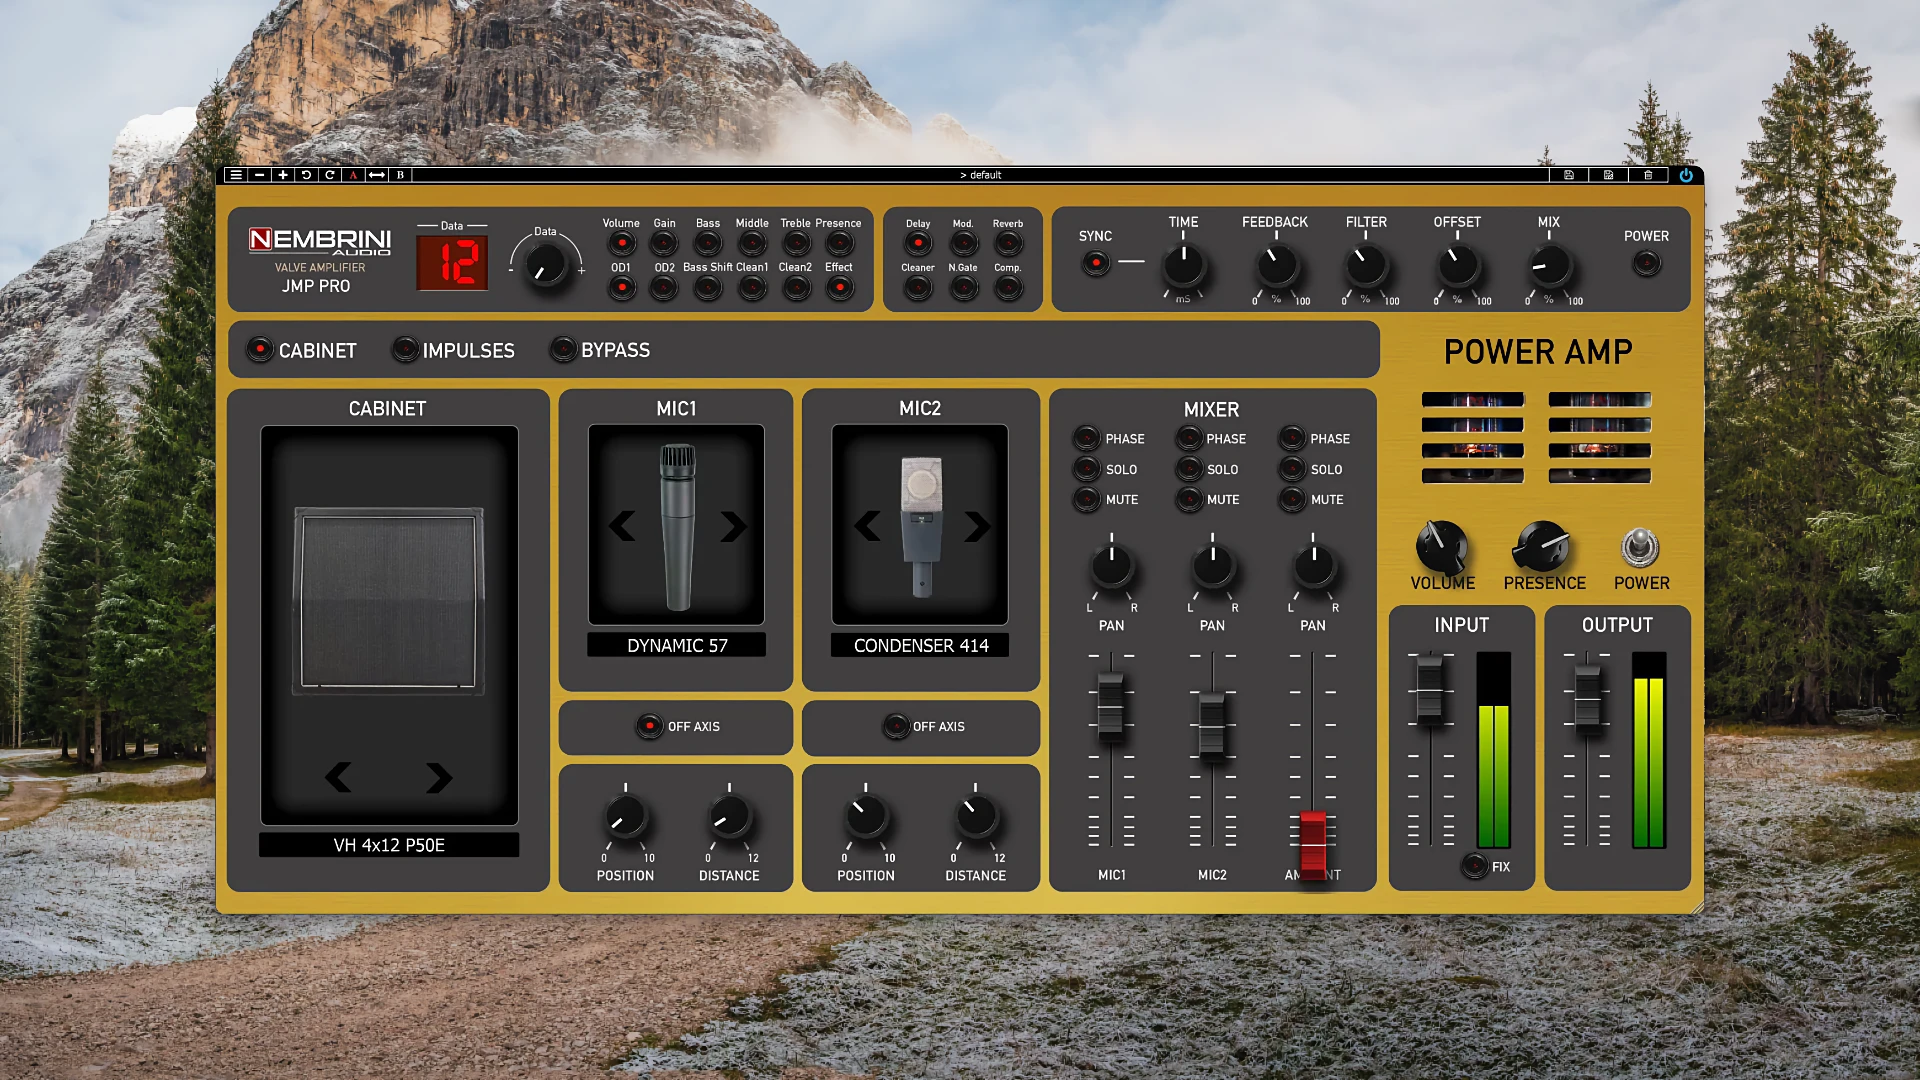Click the OD1 channel button
Image resolution: width=1920 pixels, height=1080 pixels.
(622, 288)
